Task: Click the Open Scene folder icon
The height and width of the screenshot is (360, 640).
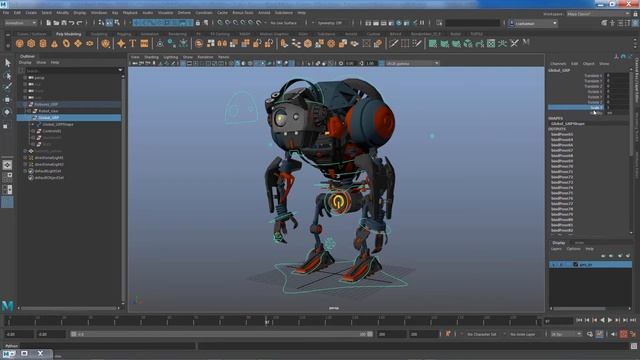Action: click(56, 23)
